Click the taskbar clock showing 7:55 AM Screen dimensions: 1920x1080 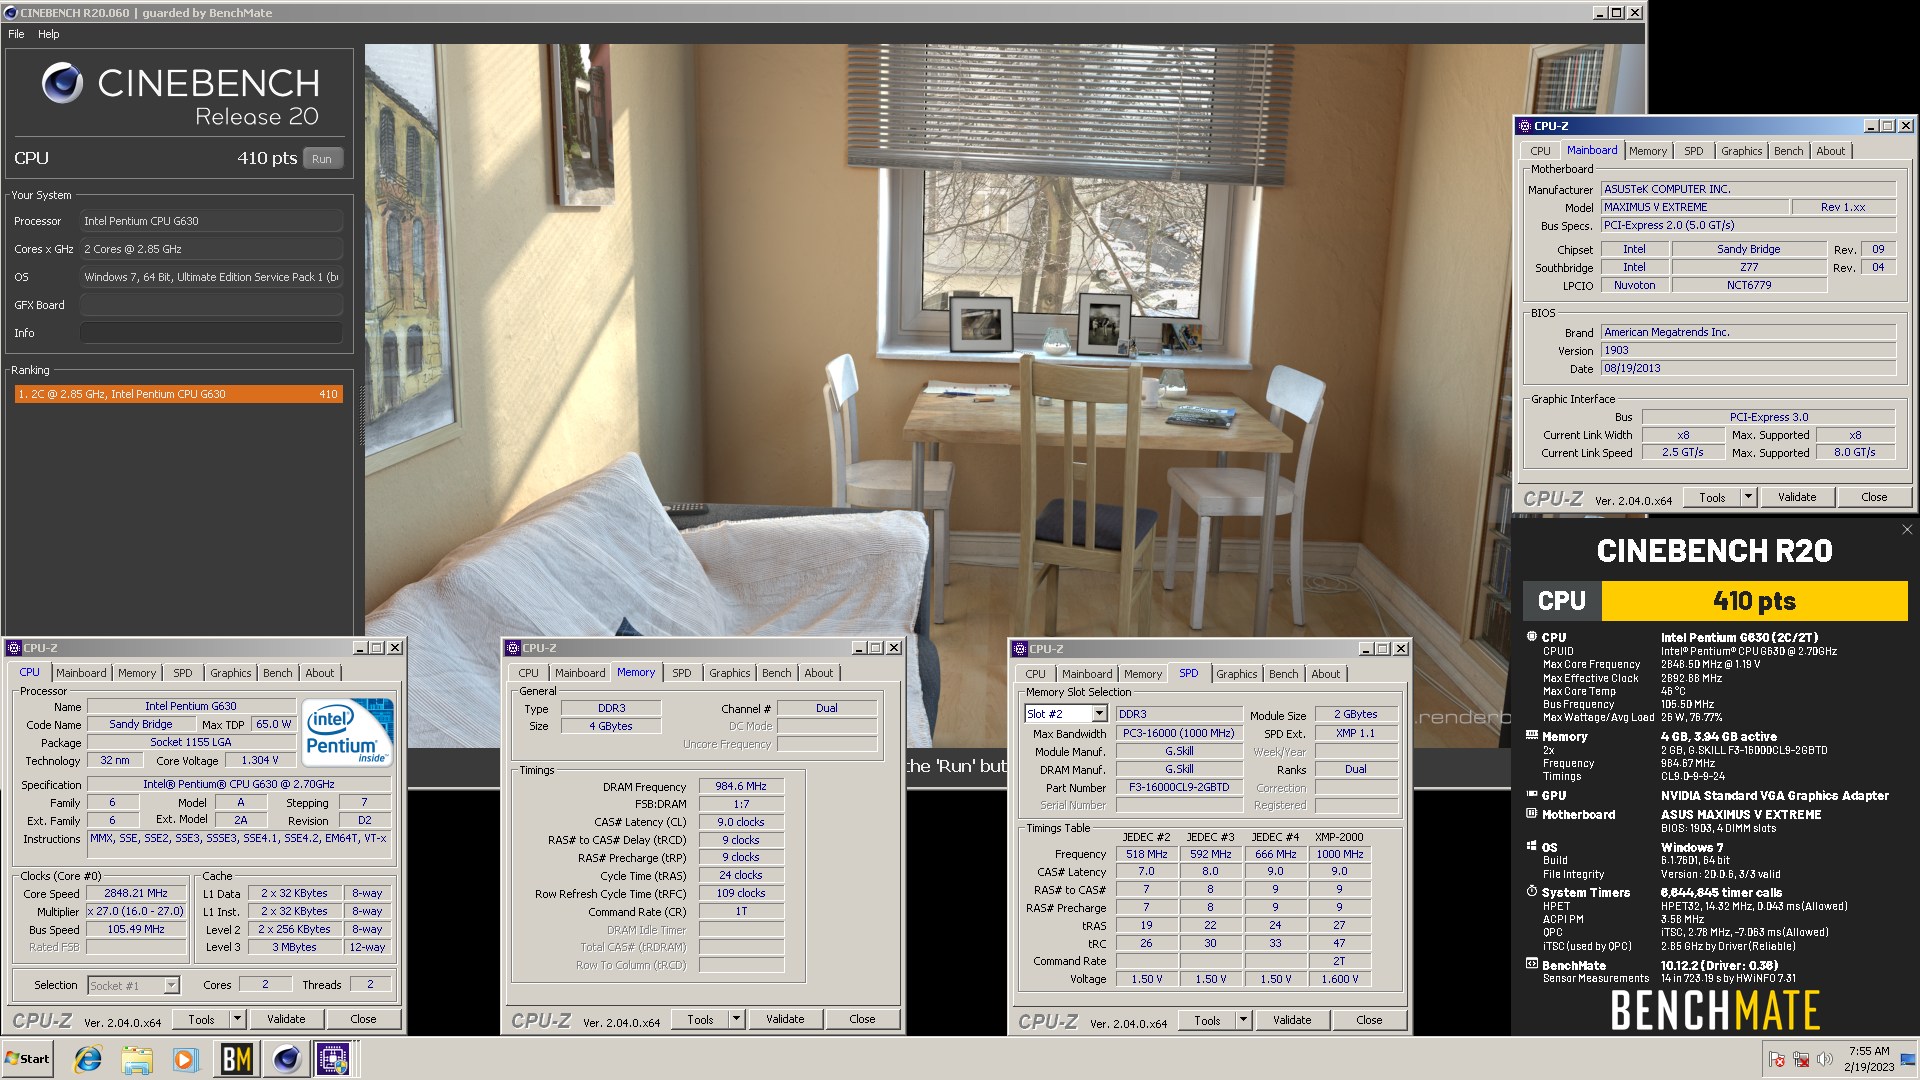pyautogui.click(x=1868, y=1059)
